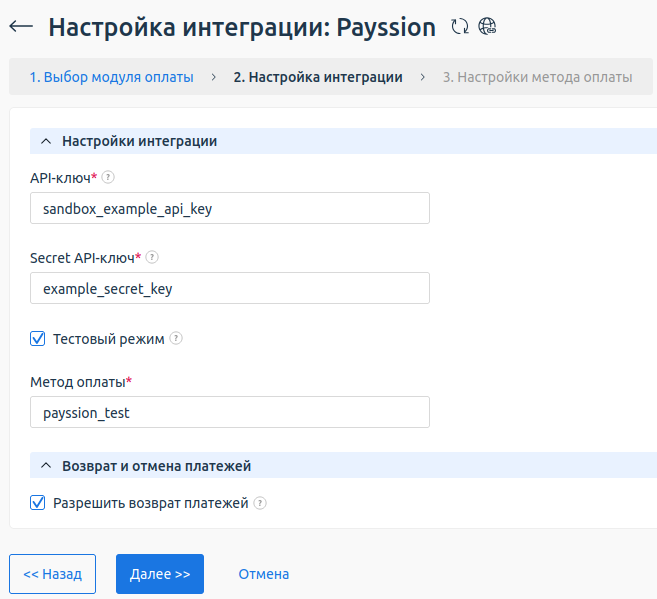
Task: Show help tooltip for Разрешить возврат платежей
Action: (x=260, y=503)
